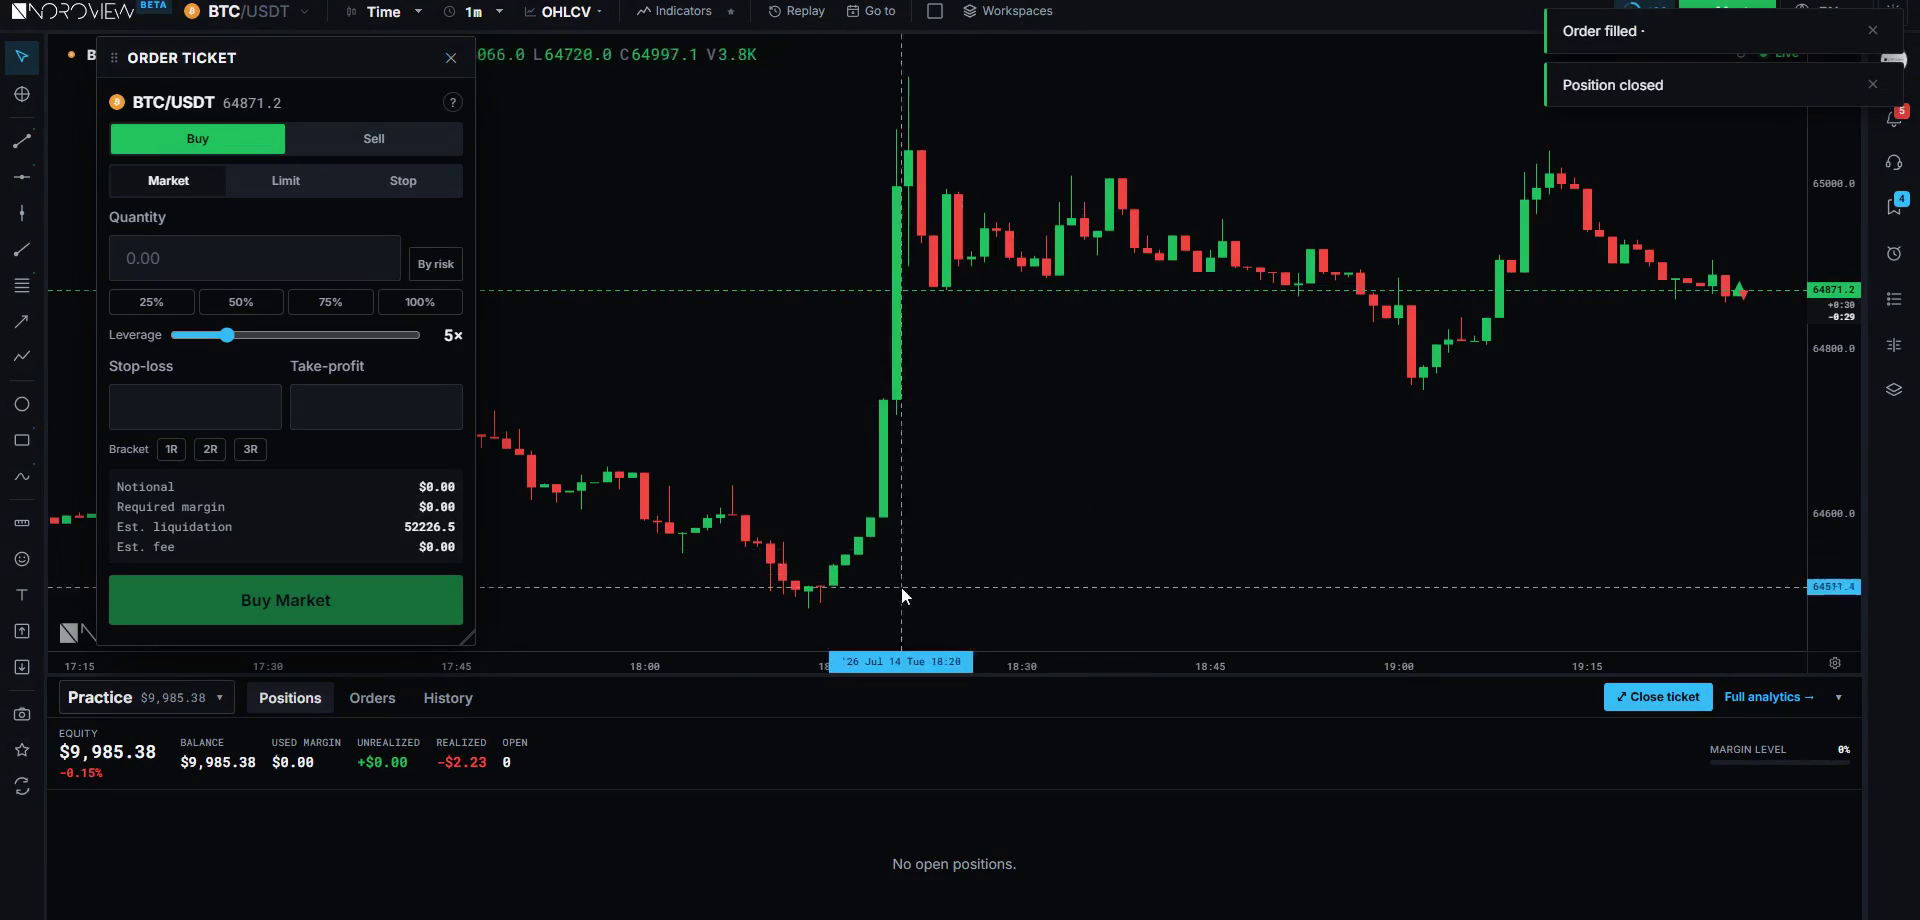Open the Orders tab
Image resolution: width=1920 pixels, height=920 pixels.
(372, 698)
